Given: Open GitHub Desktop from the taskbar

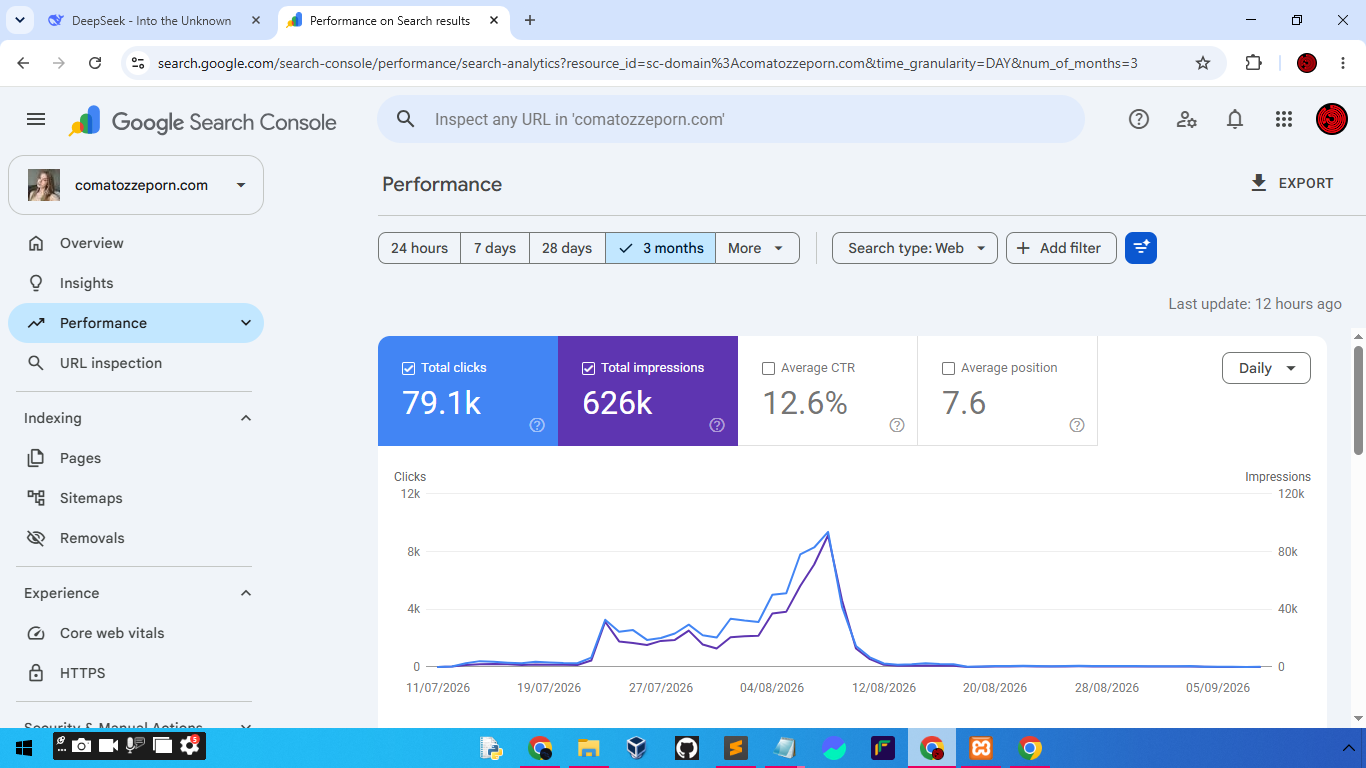Looking at the screenshot, I should [686, 748].
